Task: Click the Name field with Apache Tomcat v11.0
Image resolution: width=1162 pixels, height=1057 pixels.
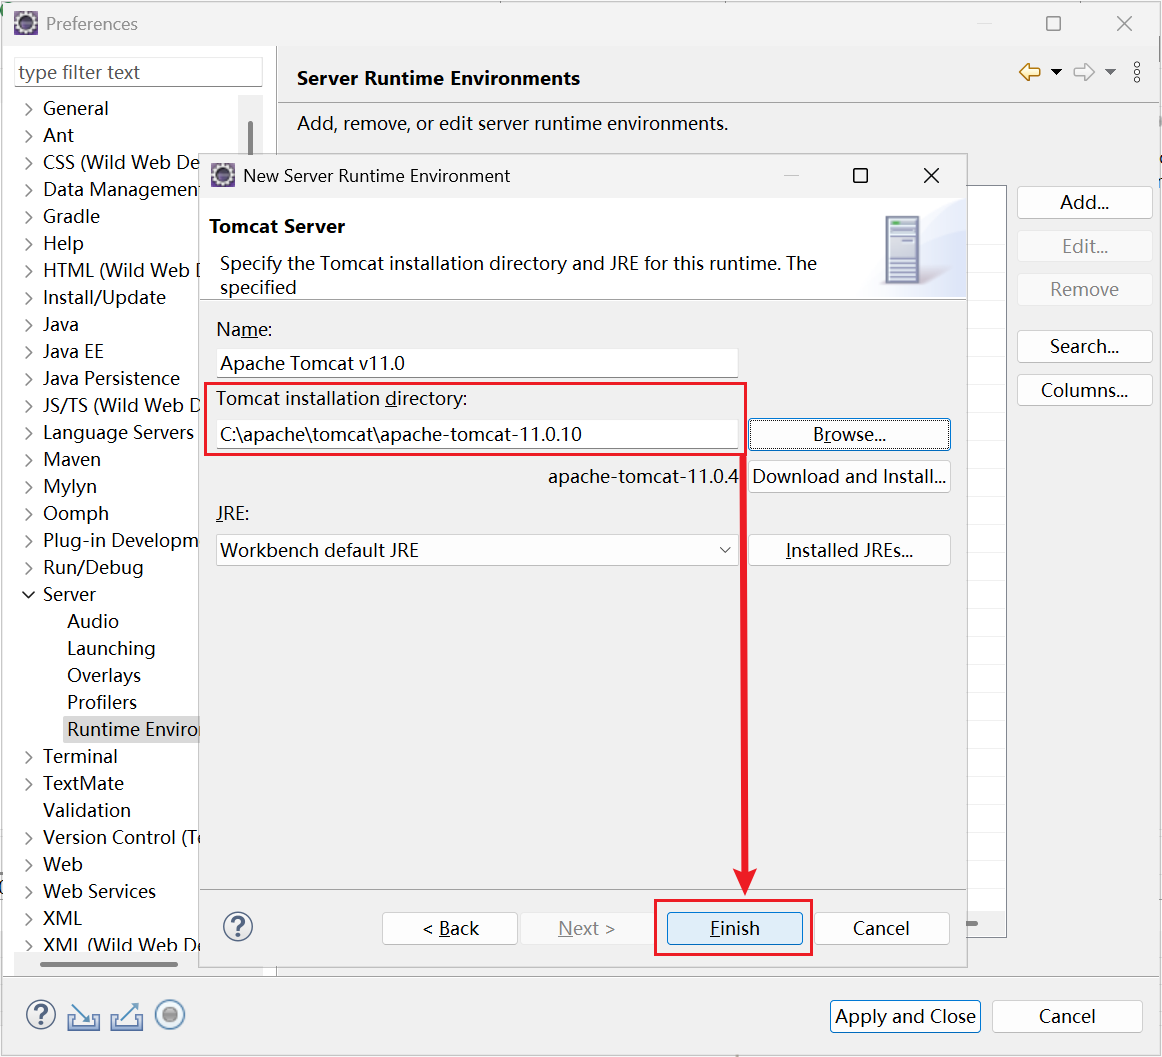Action: pos(477,363)
